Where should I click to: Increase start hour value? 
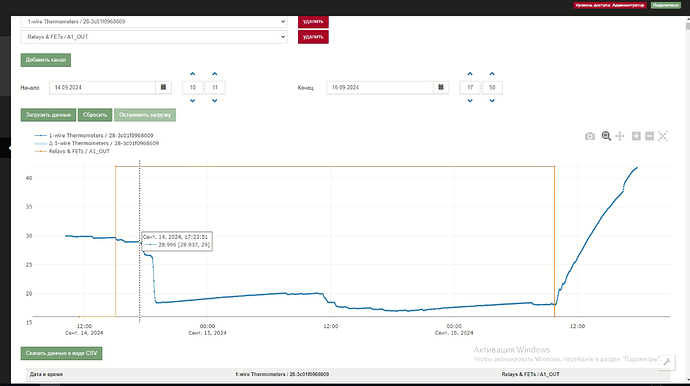192,74
